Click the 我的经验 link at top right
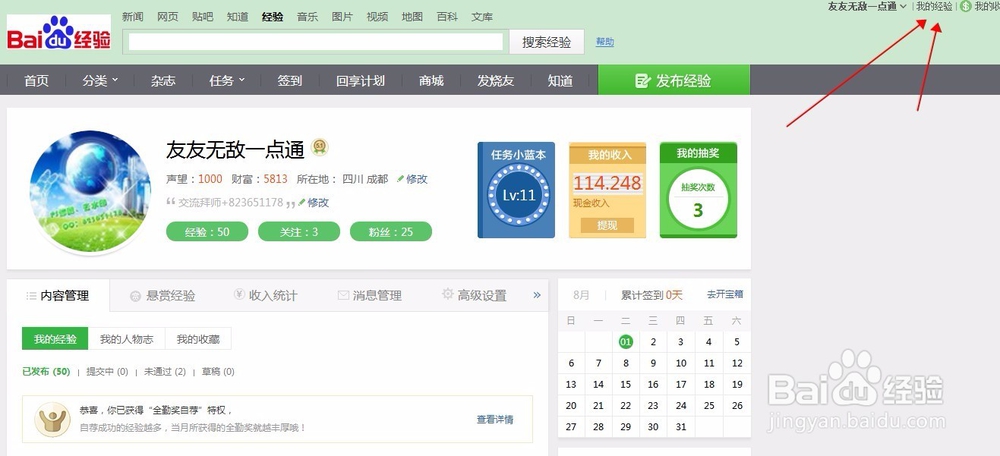The image size is (1000, 456). click(934, 6)
